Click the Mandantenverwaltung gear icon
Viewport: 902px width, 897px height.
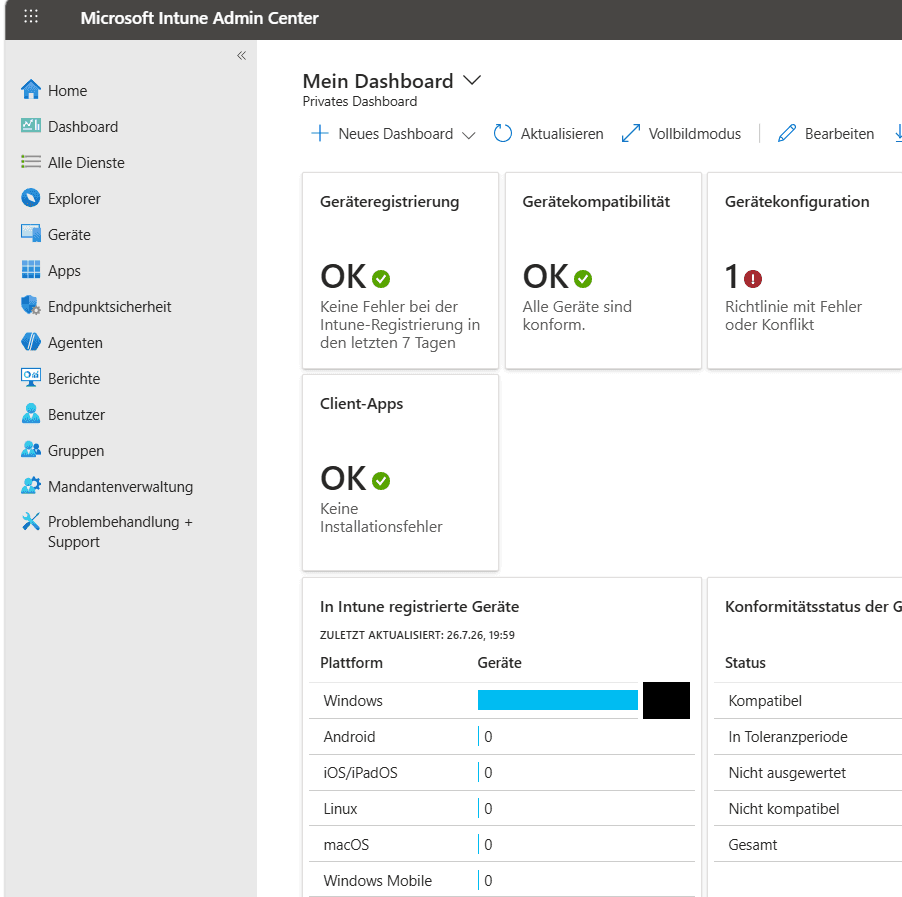click(31, 486)
